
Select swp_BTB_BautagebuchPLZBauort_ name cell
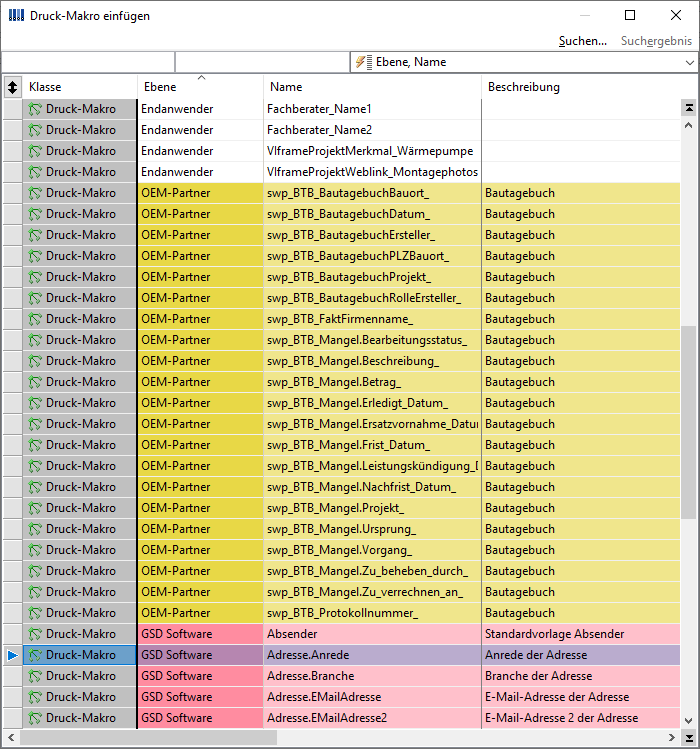(x=372, y=256)
